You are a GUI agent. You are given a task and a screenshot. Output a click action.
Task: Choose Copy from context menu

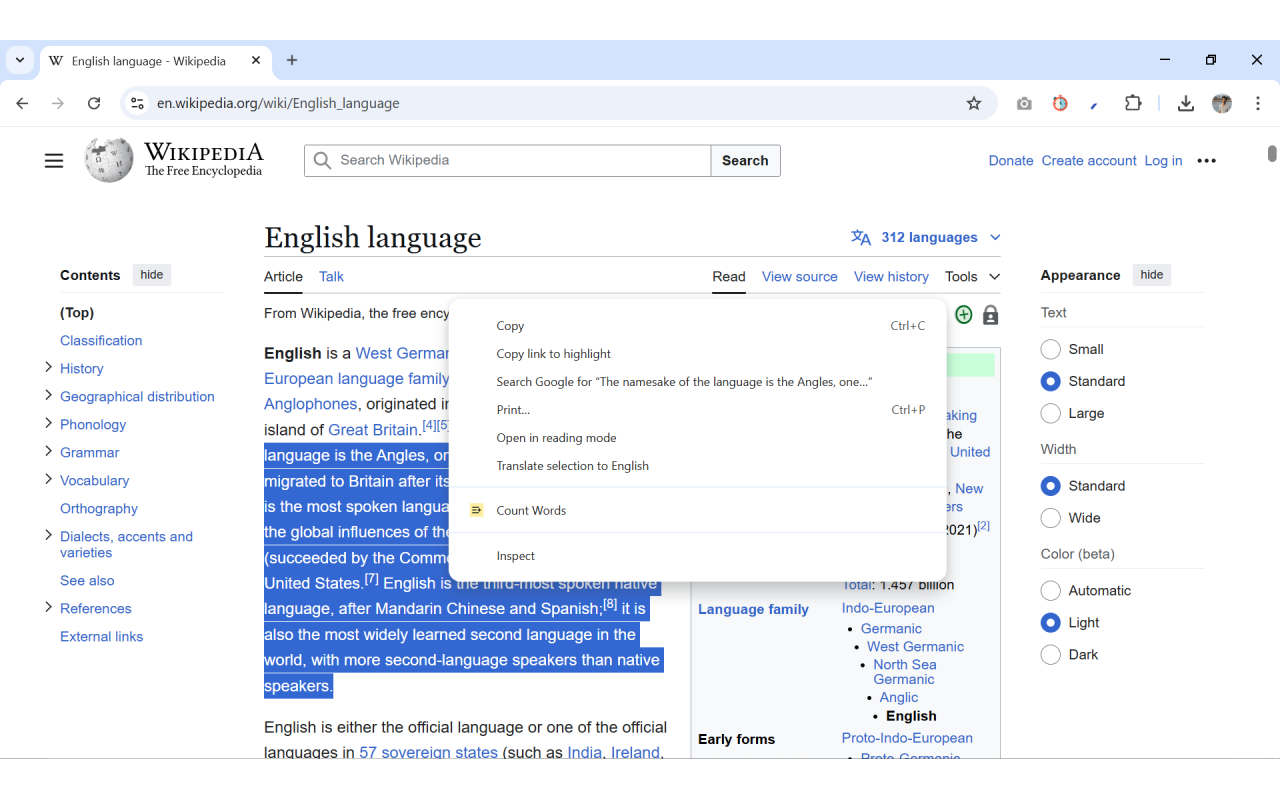pos(698,326)
